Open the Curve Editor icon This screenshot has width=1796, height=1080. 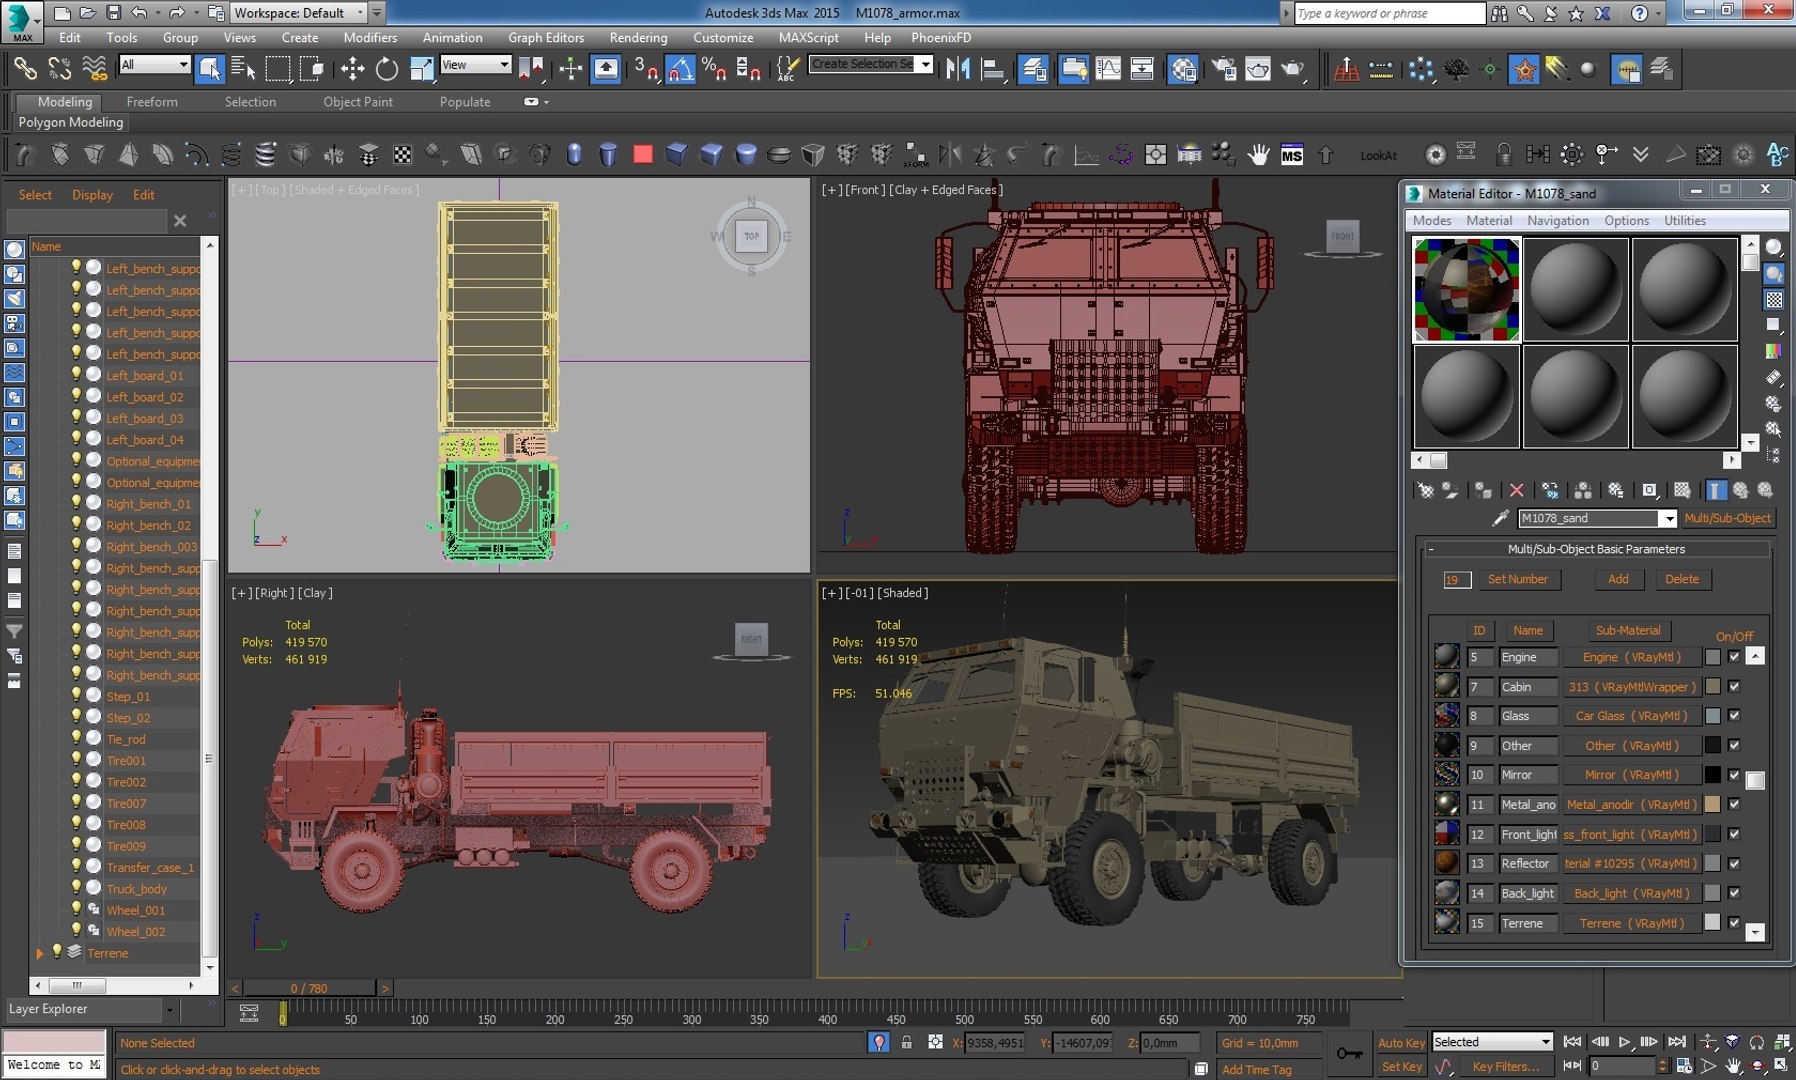pos(1108,68)
